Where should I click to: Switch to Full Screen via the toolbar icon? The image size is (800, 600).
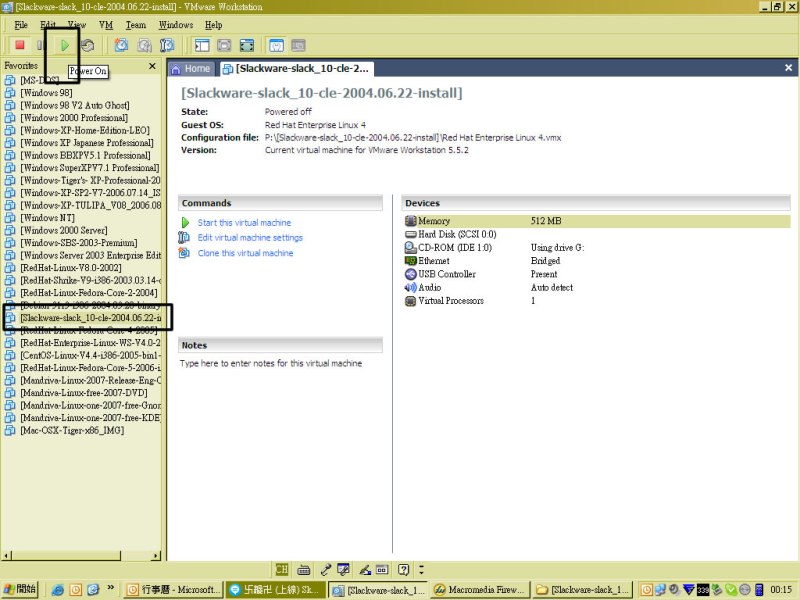pos(246,45)
